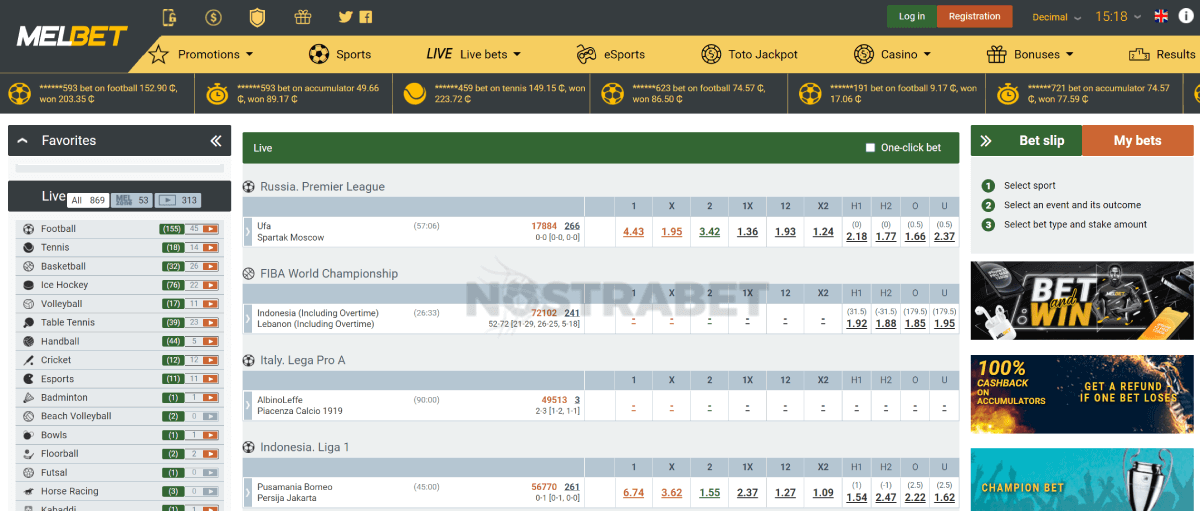1200x511 pixels.
Task: Open the 100% Cashback accumulators banner
Action: tap(1082, 394)
